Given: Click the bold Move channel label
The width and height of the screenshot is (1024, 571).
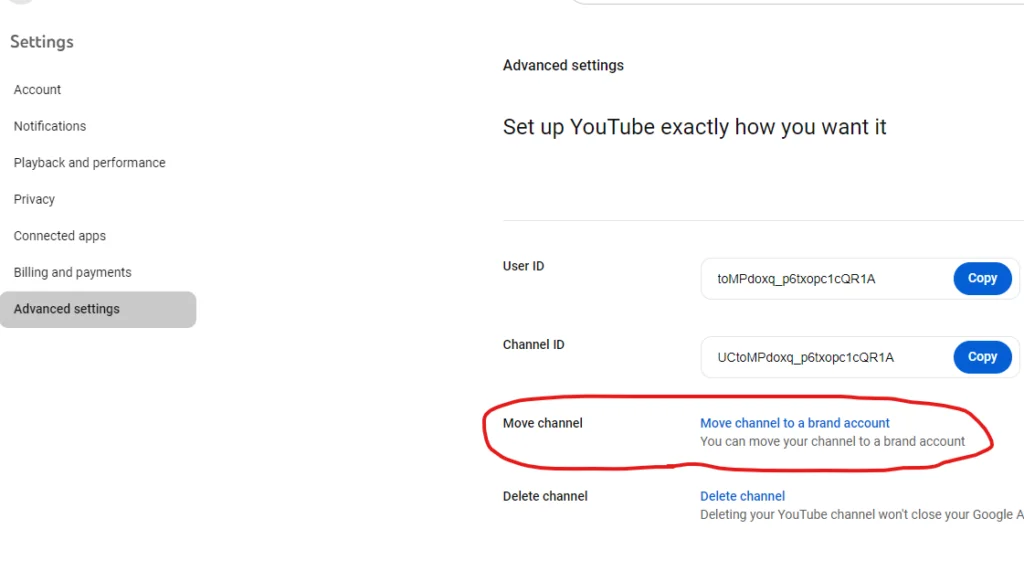Looking at the screenshot, I should pyautogui.click(x=542, y=423).
